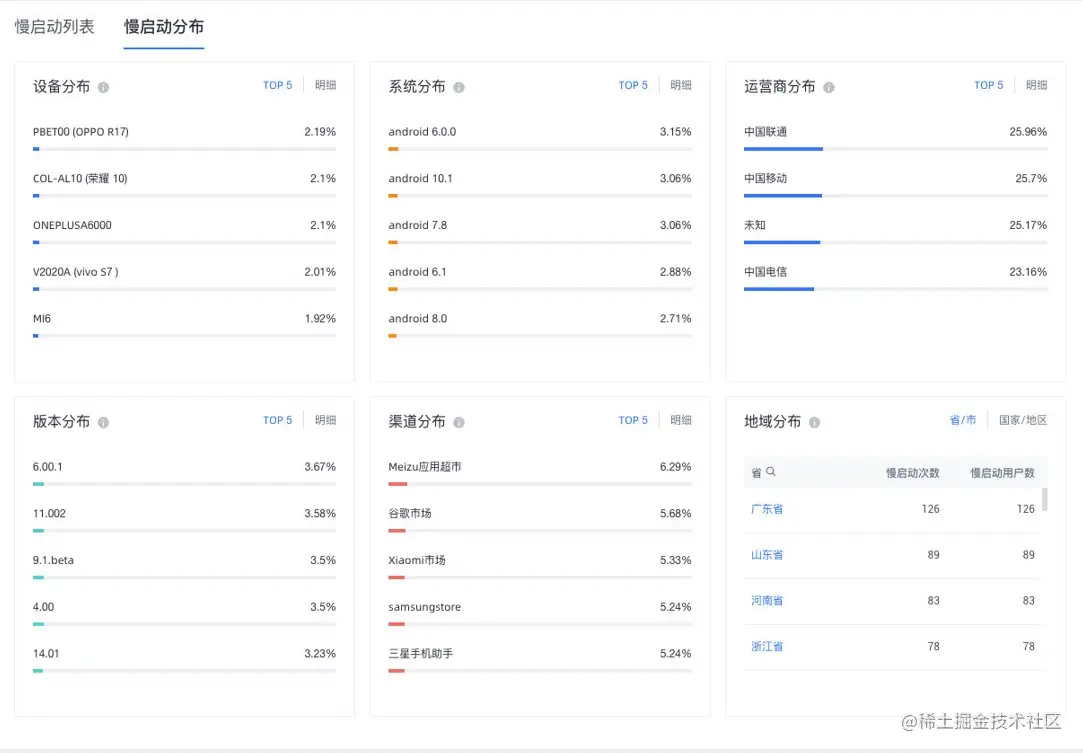Open the 浙江省 province link
This screenshot has height=753, width=1083.
[767, 647]
